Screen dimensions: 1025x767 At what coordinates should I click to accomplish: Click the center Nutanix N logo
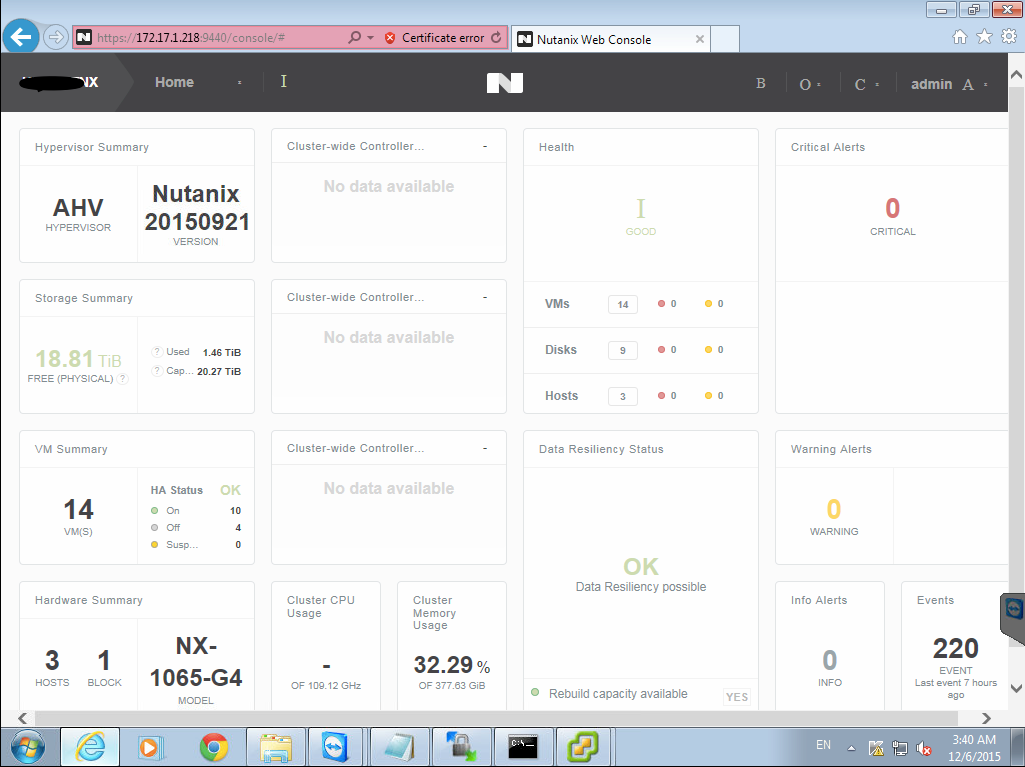505,83
